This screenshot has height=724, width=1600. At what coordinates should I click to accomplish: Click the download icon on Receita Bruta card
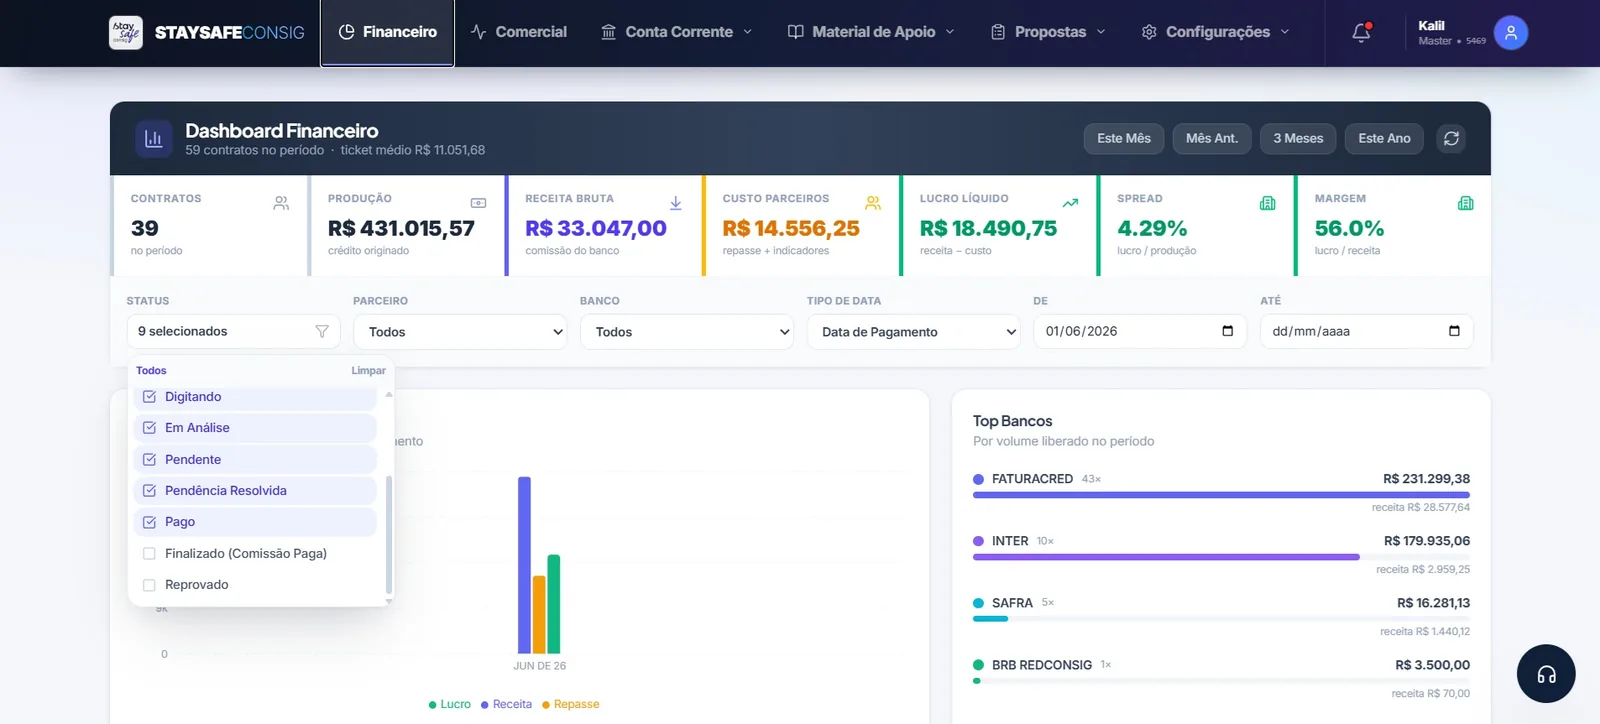pyautogui.click(x=676, y=203)
